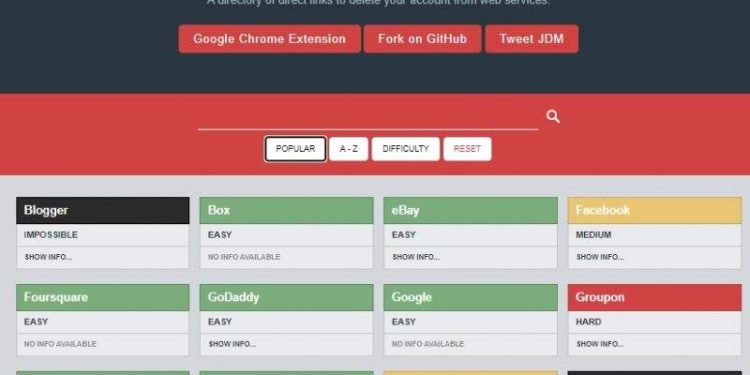The width and height of the screenshot is (750, 375).
Task: Expand Show Info under eBay
Action: click(x=416, y=257)
